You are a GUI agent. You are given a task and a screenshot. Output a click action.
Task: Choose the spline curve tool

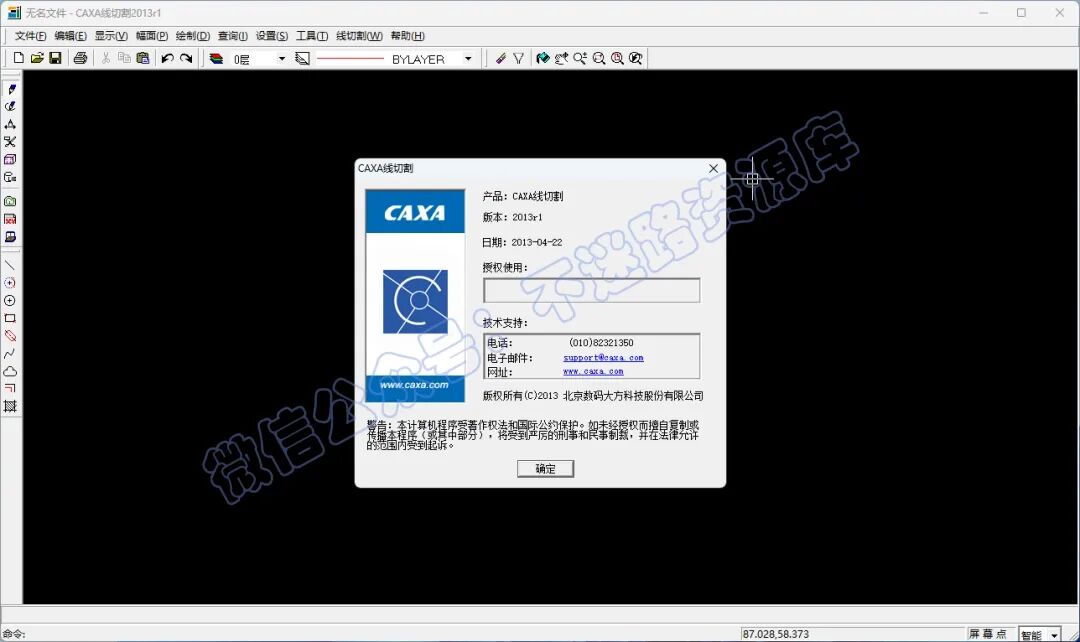pyautogui.click(x=10, y=354)
